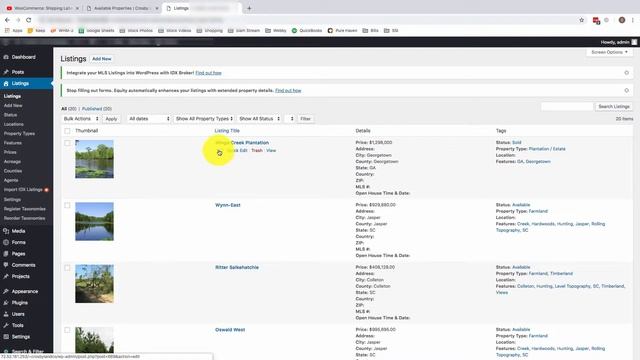
Task: Click the Filter button
Action: click(305, 119)
